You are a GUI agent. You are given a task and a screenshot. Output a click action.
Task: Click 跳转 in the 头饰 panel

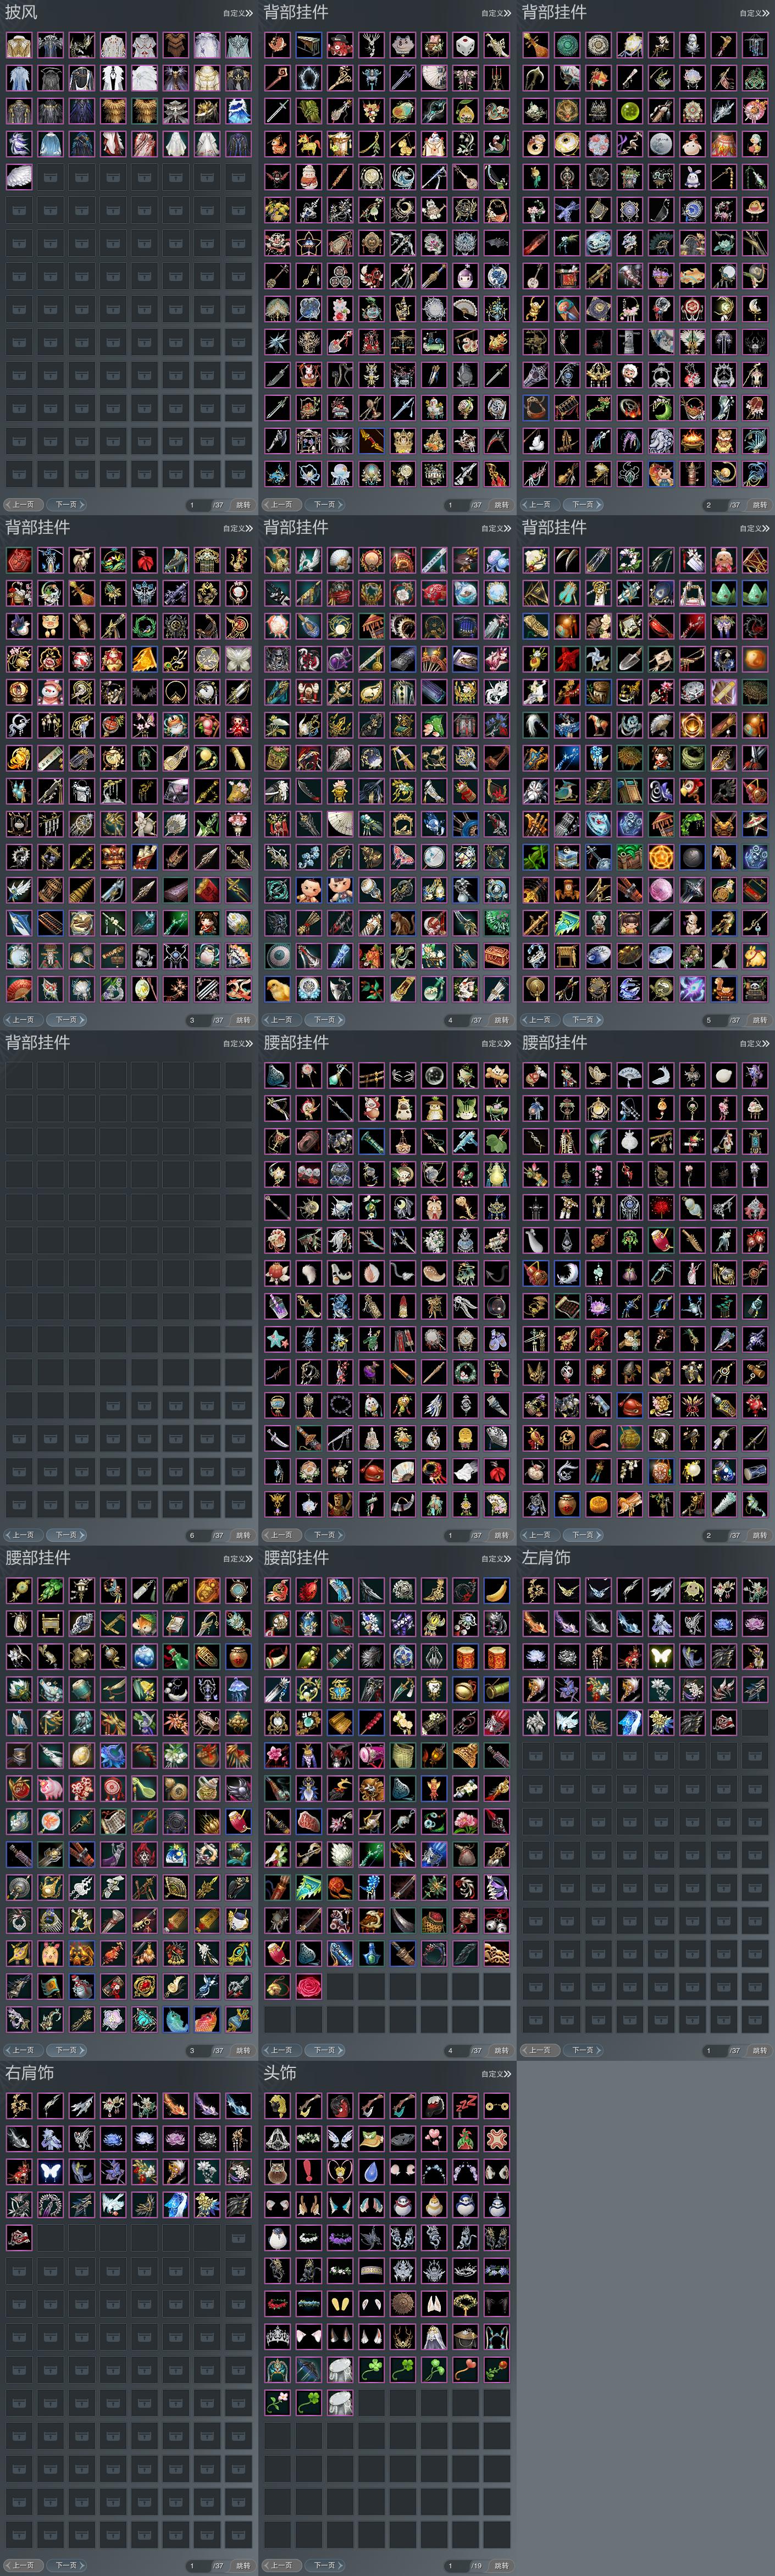click(501, 2565)
